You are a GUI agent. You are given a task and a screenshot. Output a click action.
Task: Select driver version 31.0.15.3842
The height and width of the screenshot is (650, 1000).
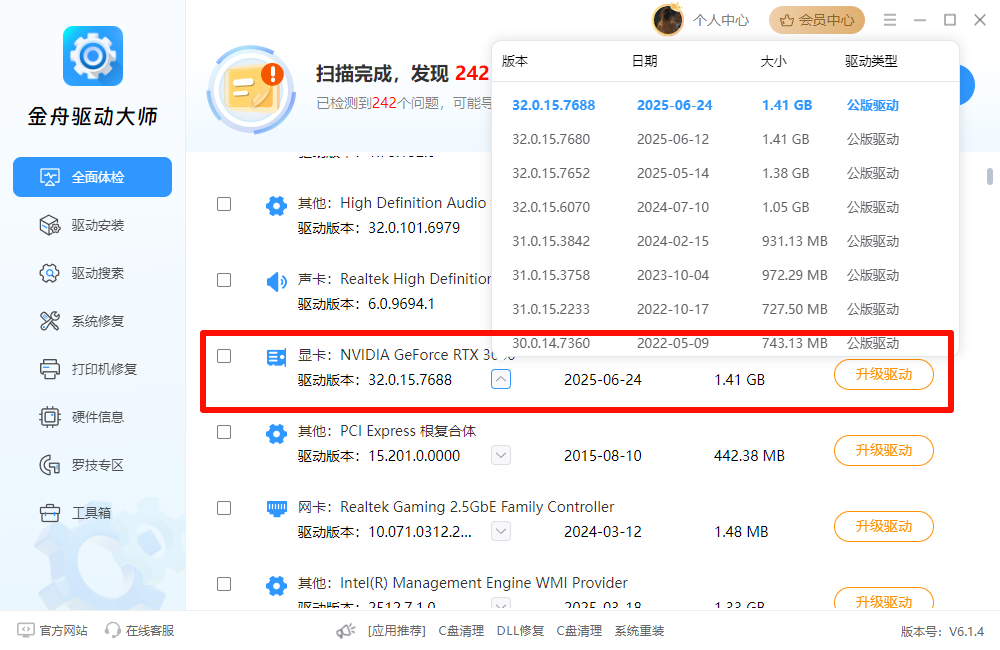(x=725, y=241)
